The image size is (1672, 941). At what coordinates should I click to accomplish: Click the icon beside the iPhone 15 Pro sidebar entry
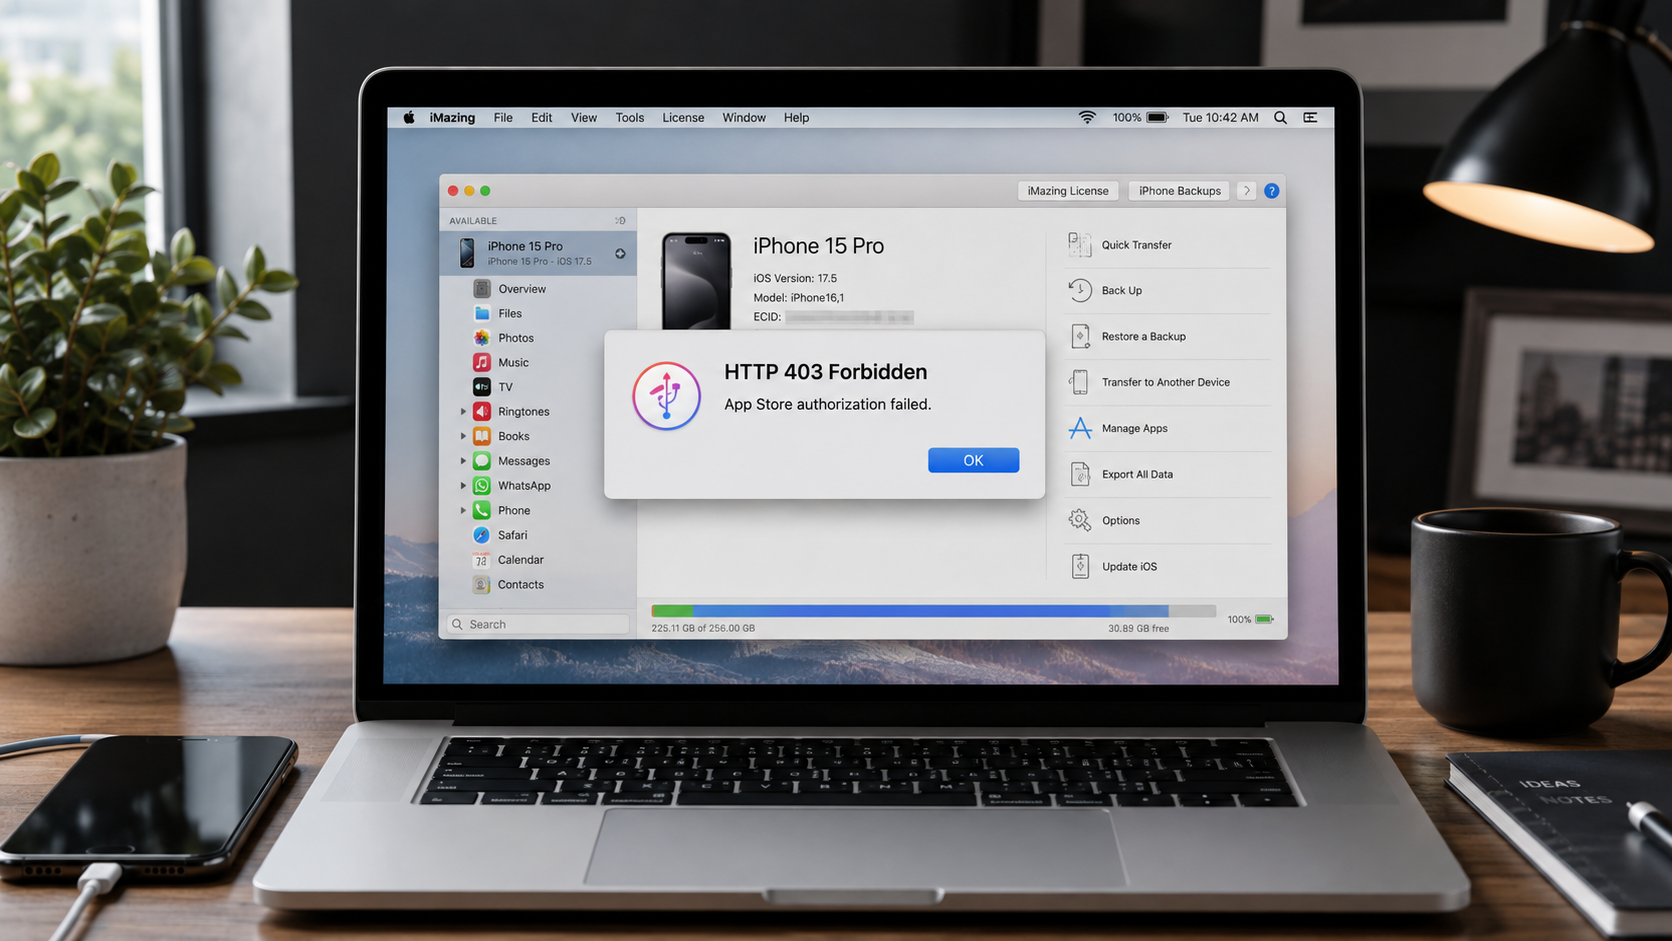tap(620, 254)
